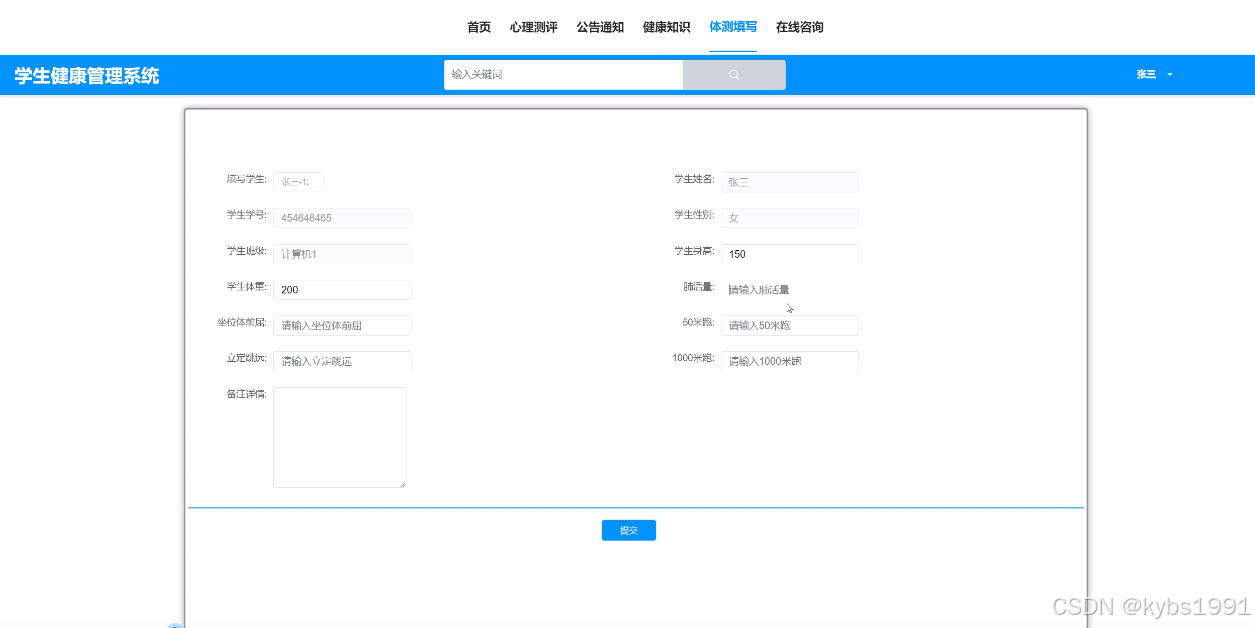This screenshot has width=1255, height=628.
Task: Click the 坐位体前屈 label text
Action: (242, 322)
